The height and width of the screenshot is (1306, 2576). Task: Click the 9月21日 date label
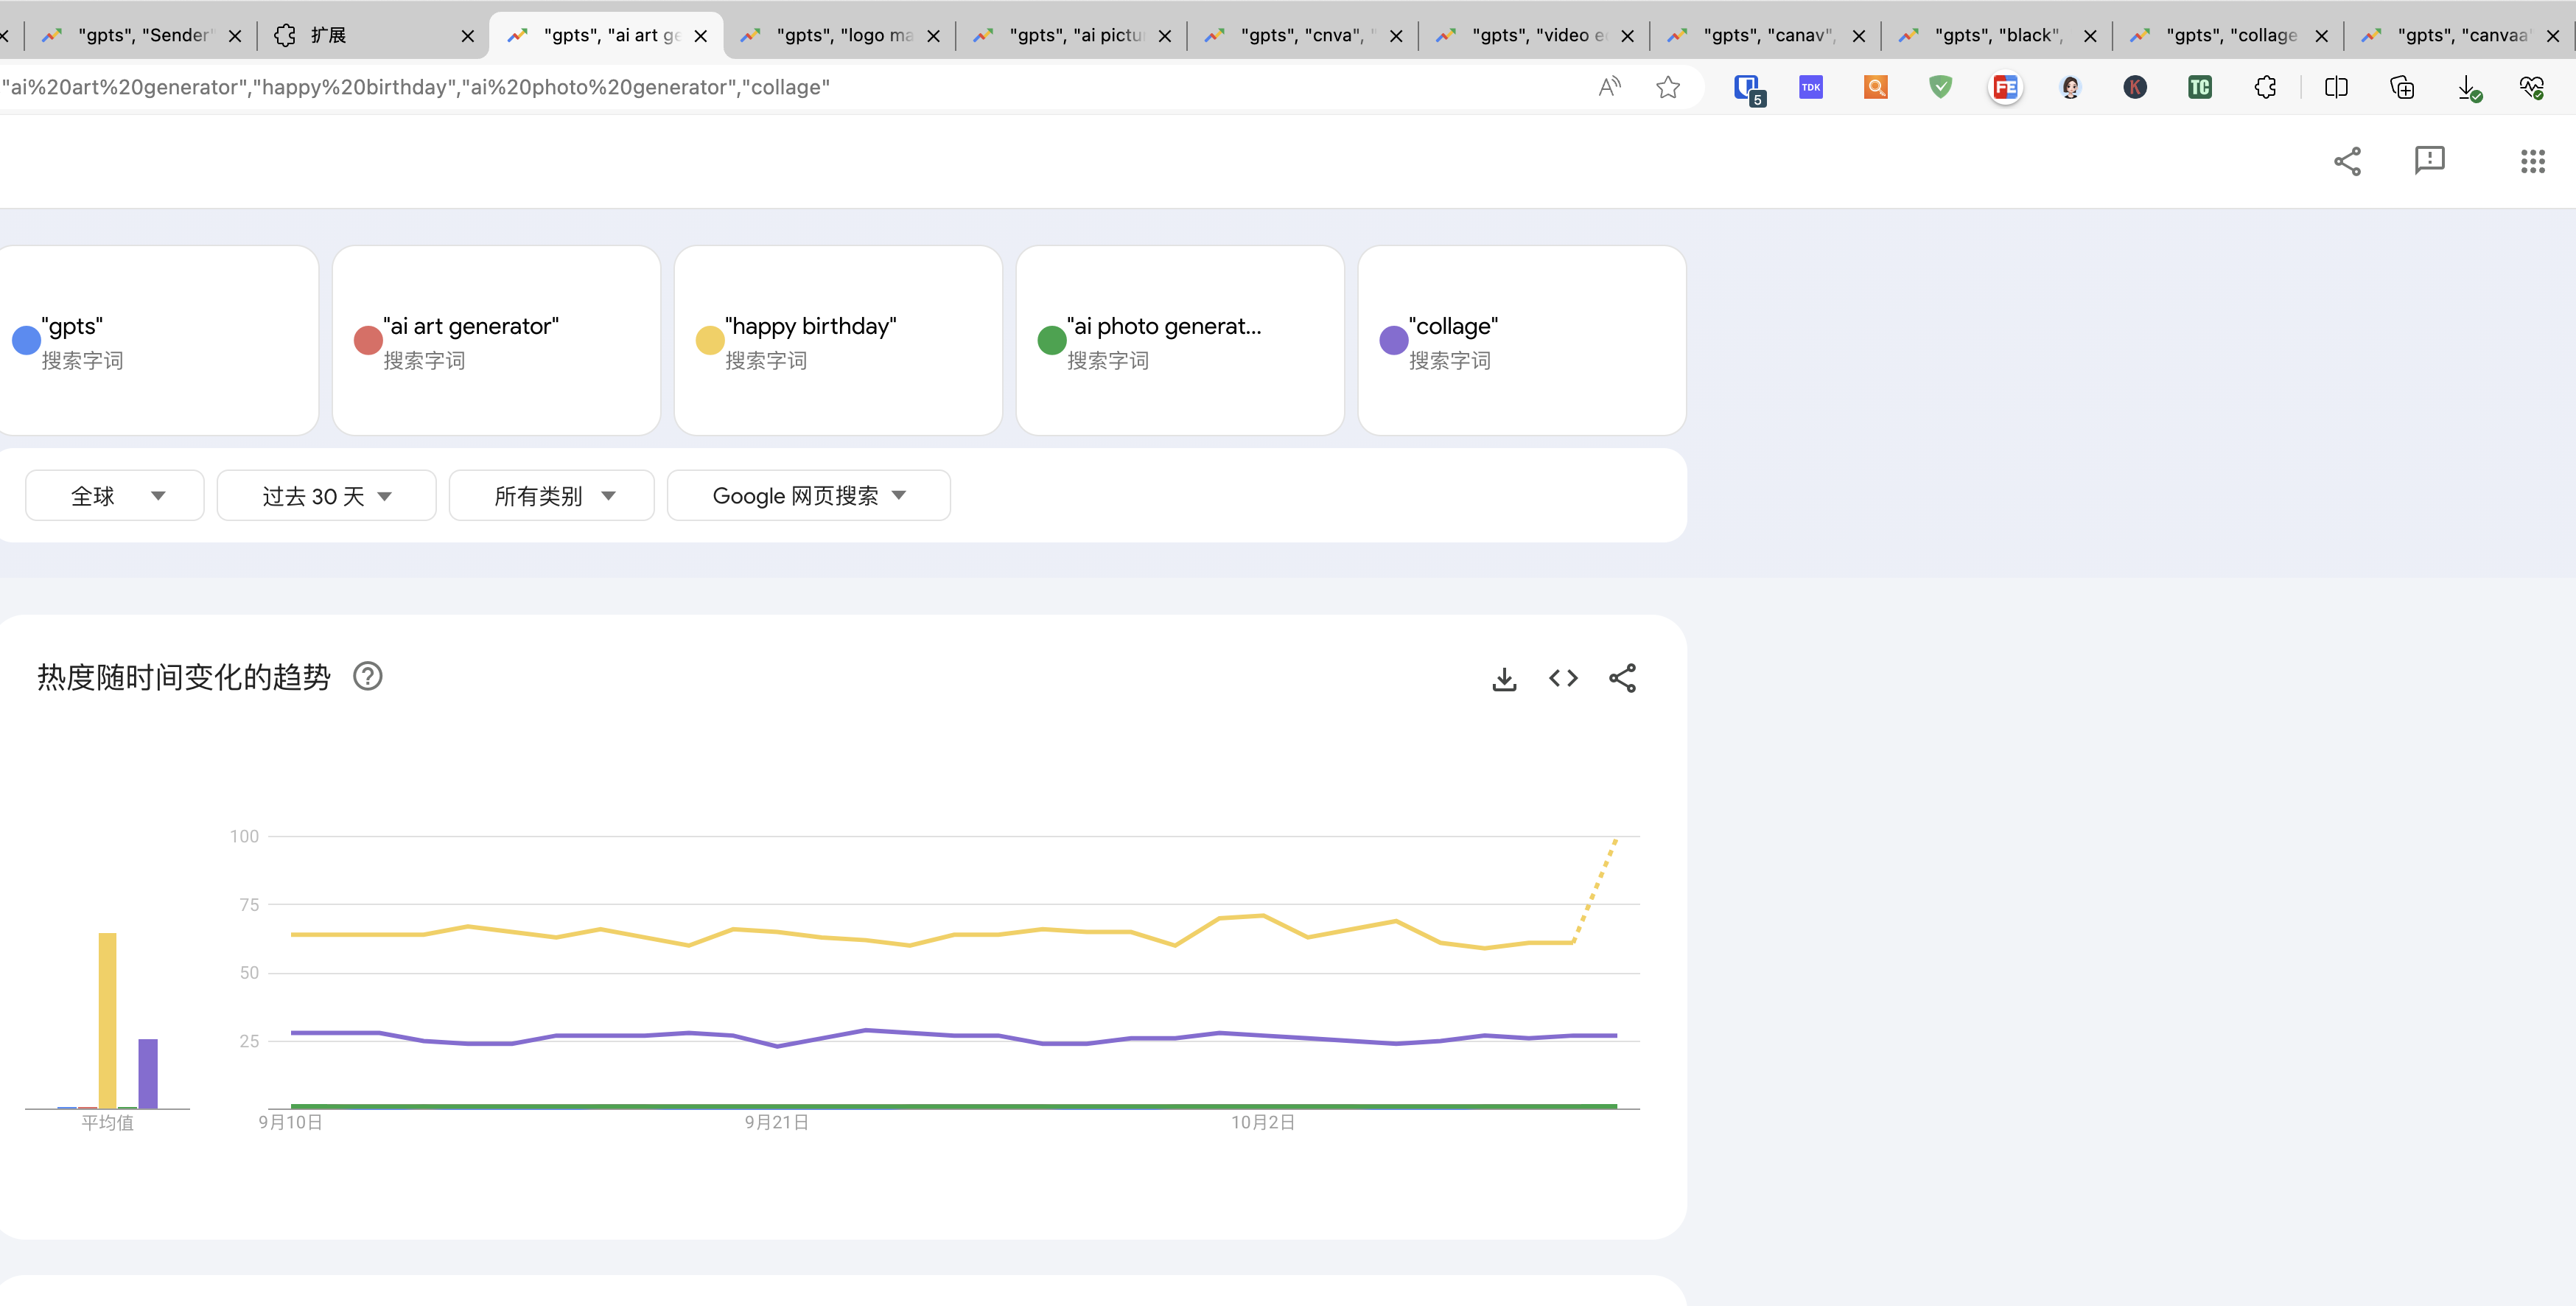point(777,1123)
